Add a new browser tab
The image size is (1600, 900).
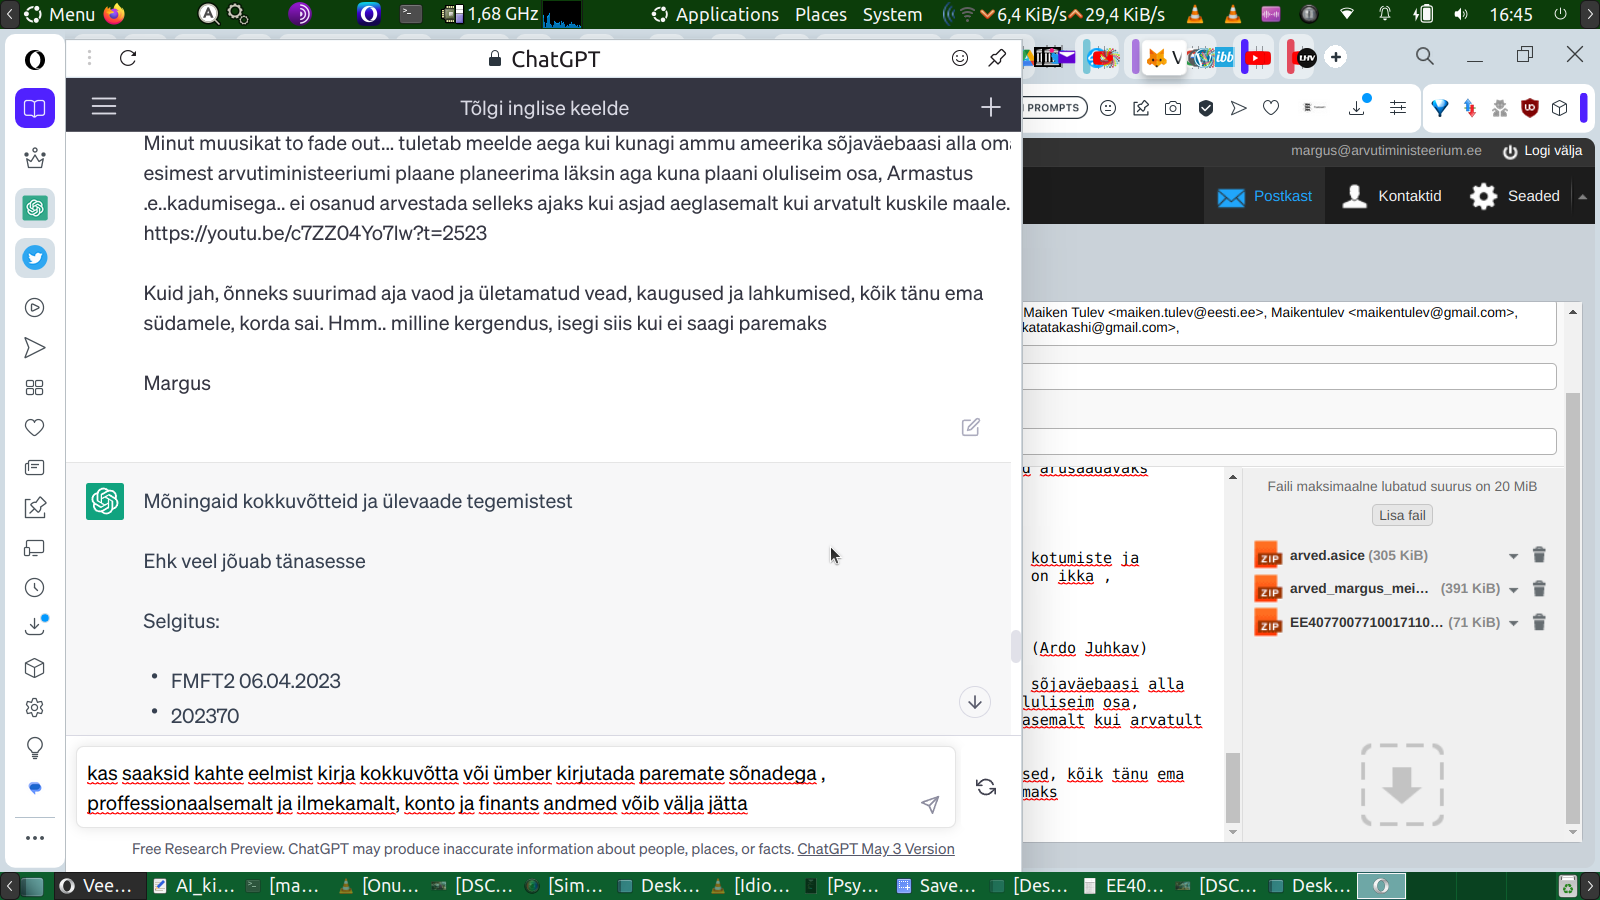1336,57
